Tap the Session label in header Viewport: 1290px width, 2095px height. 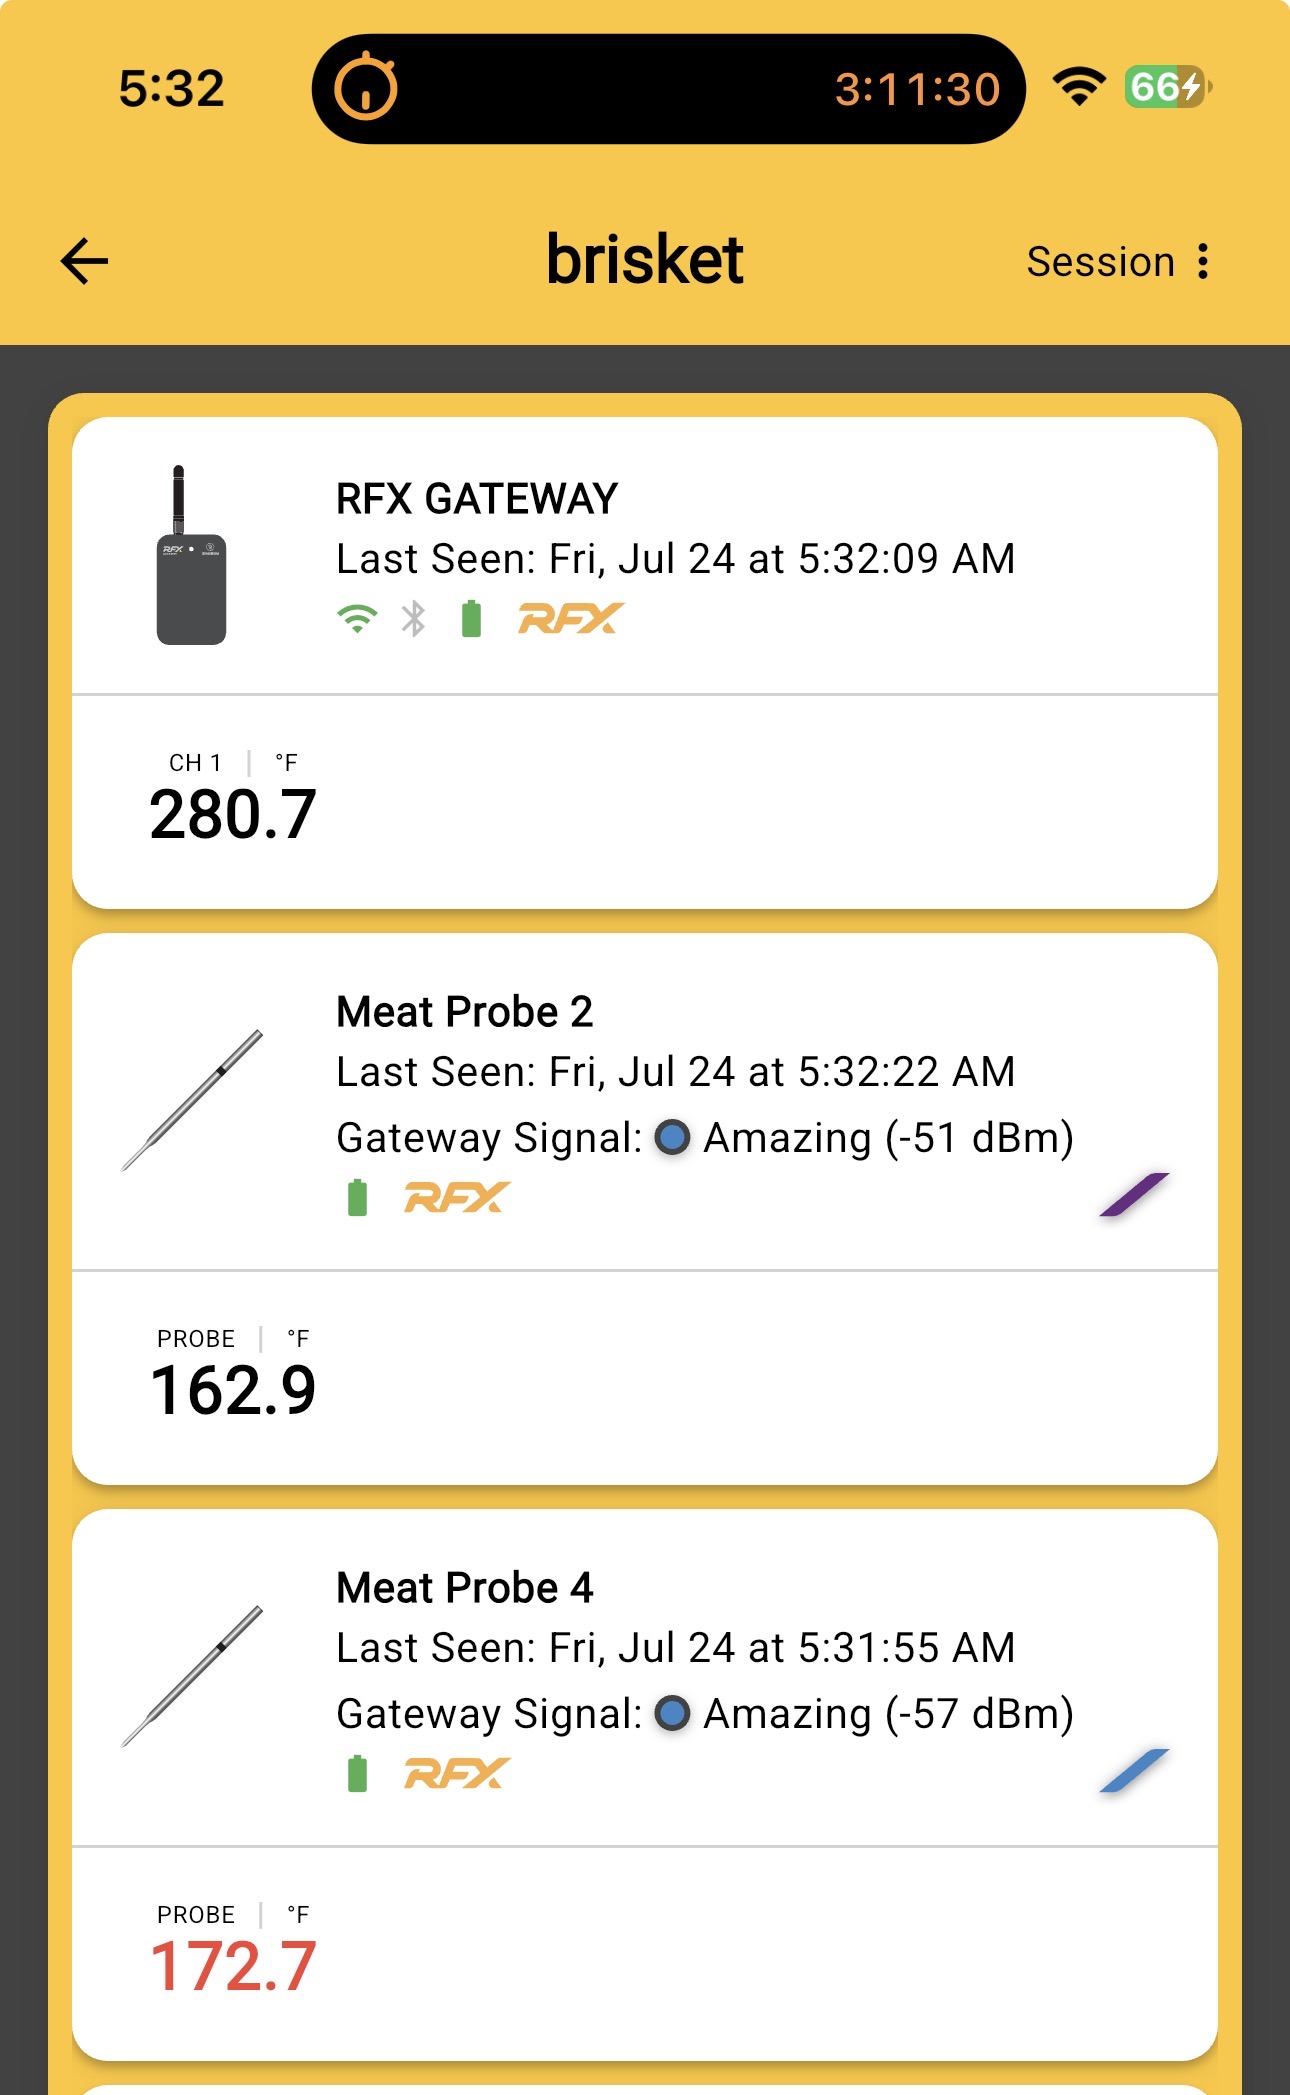1100,261
